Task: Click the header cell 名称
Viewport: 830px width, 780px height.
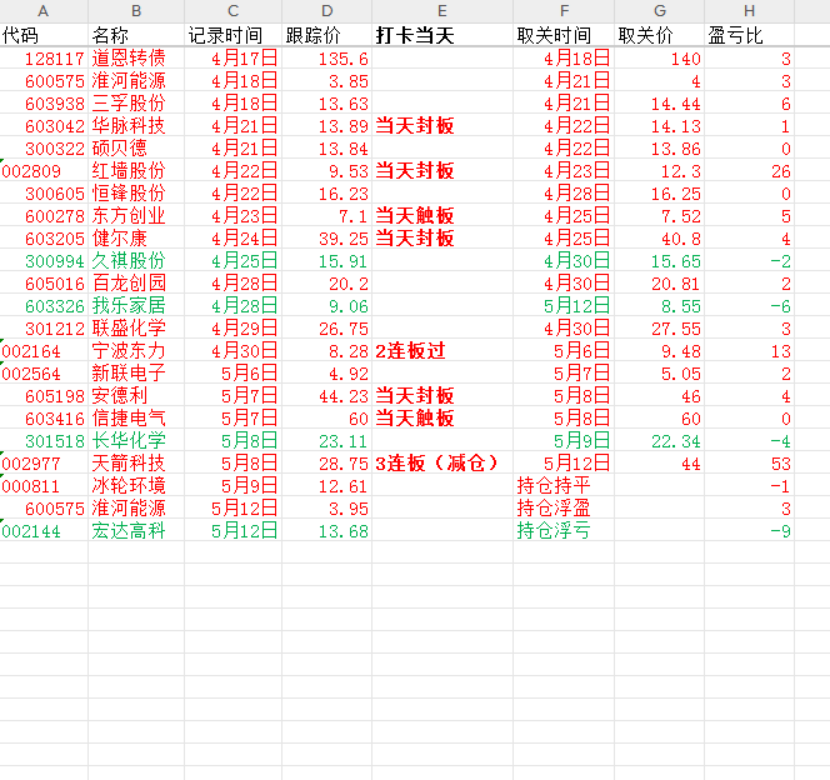Action: coord(136,35)
